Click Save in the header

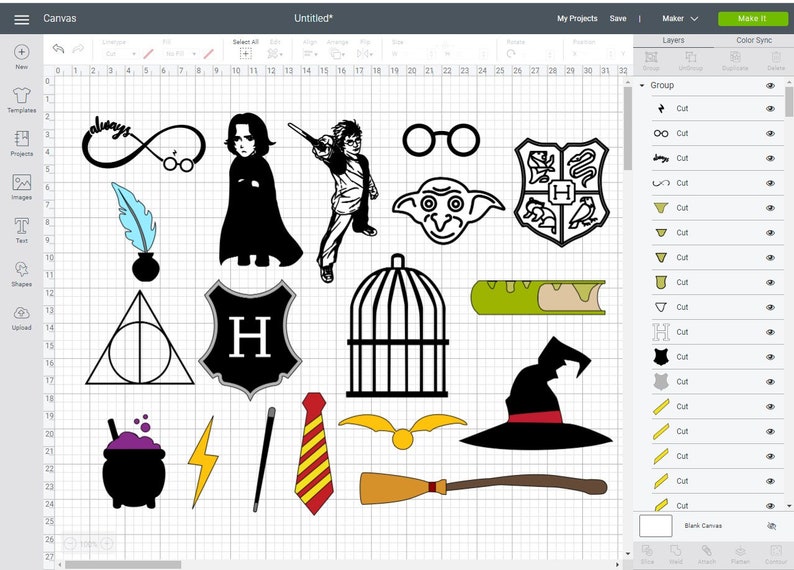(618, 18)
